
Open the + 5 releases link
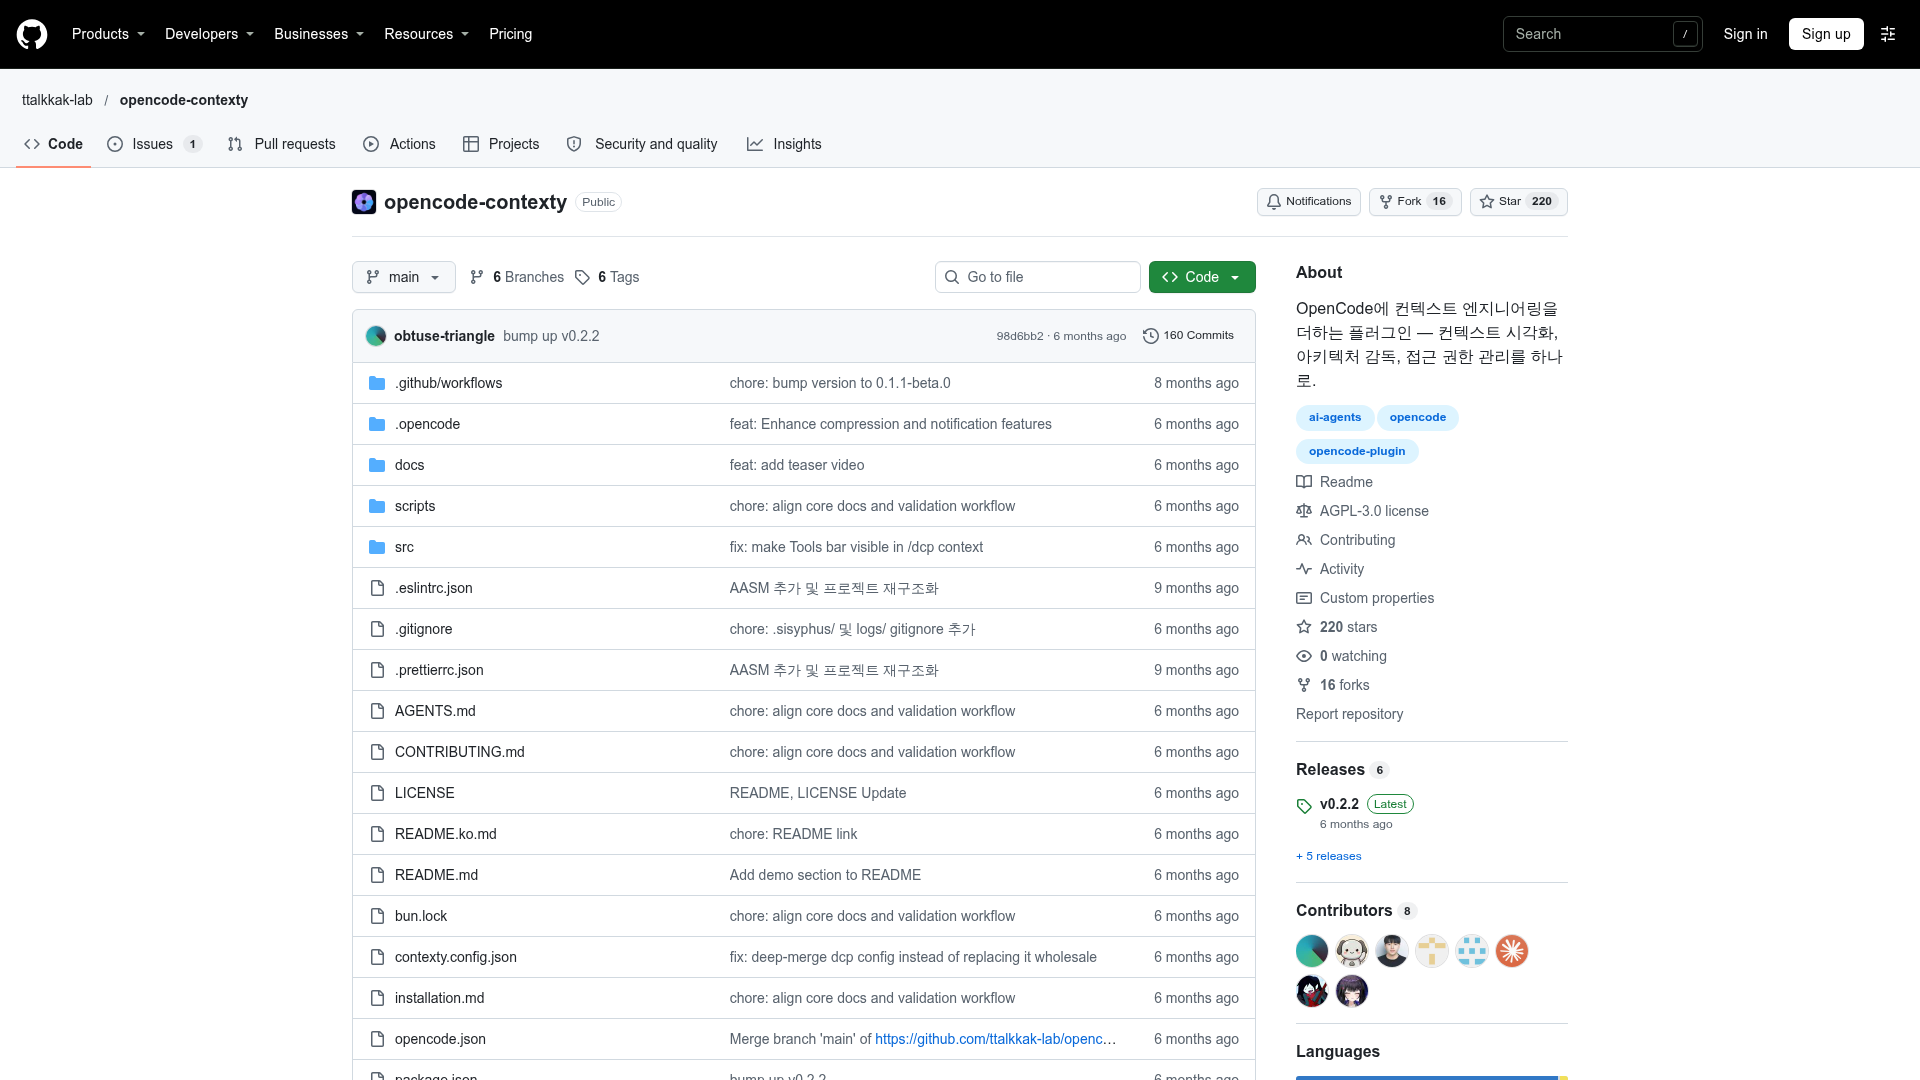1328,856
